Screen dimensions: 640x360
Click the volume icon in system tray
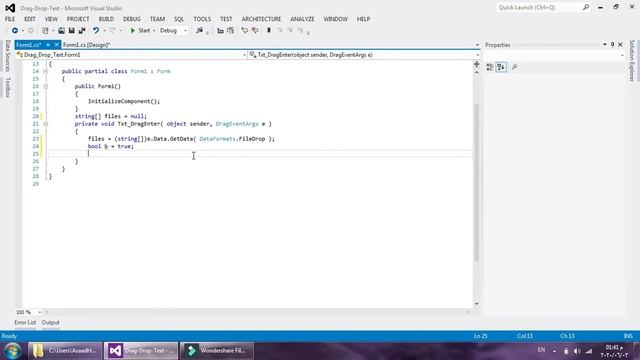point(577,351)
